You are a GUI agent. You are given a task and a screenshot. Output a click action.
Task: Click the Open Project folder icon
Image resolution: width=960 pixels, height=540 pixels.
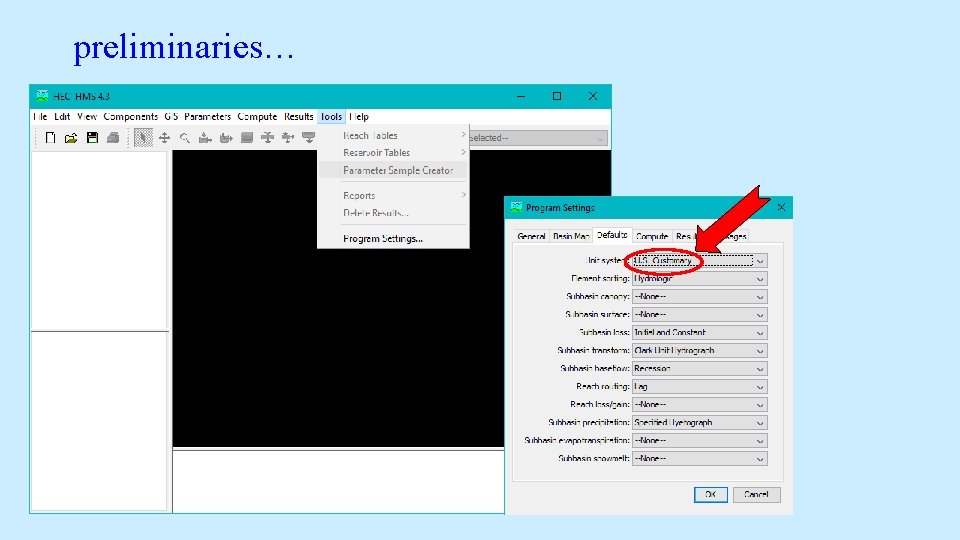click(x=71, y=138)
